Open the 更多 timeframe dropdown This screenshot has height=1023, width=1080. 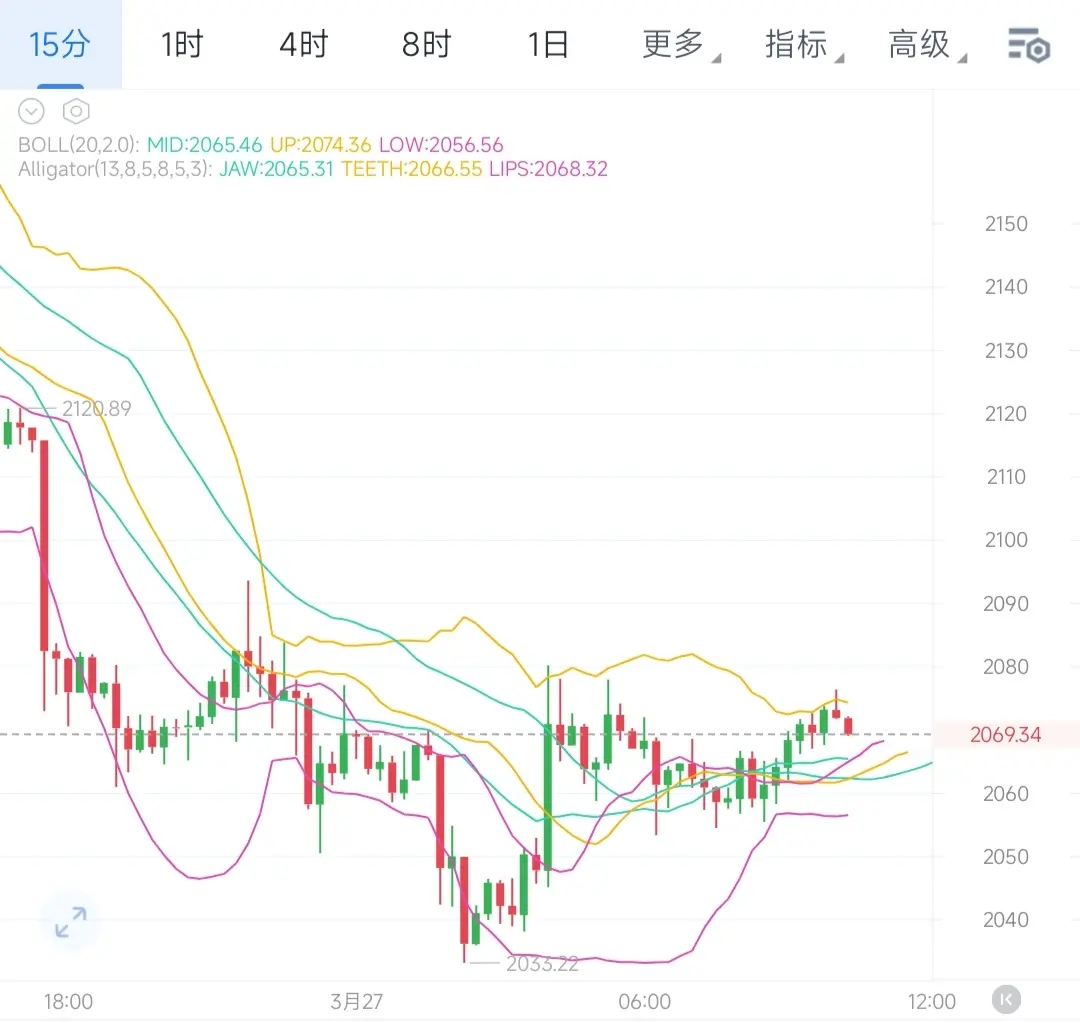click(x=681, y=44)
